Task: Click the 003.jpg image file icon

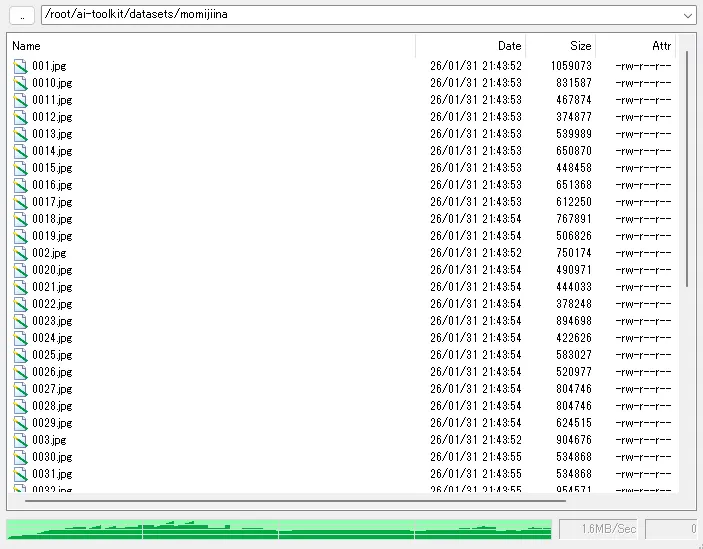Action: click(20, 440)
